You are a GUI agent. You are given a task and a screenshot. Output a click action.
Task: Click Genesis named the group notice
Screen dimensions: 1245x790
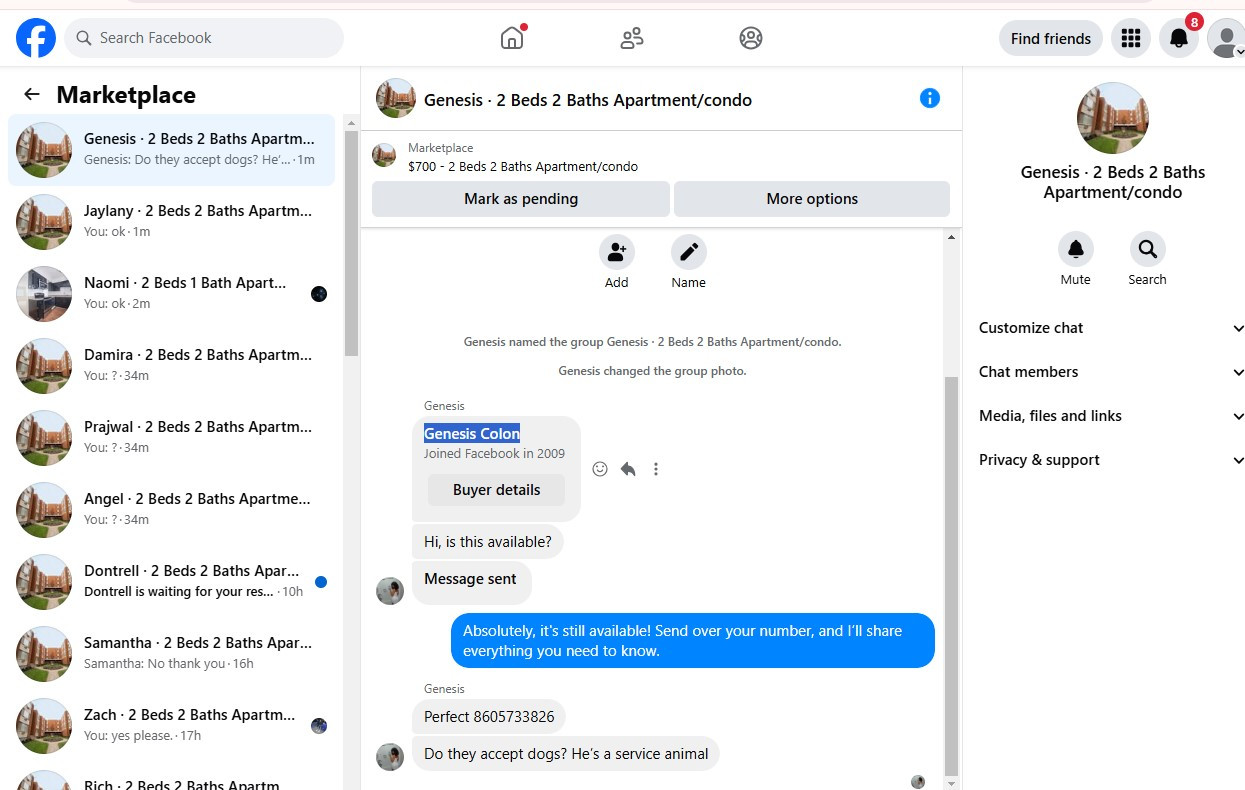click(653, 342)
